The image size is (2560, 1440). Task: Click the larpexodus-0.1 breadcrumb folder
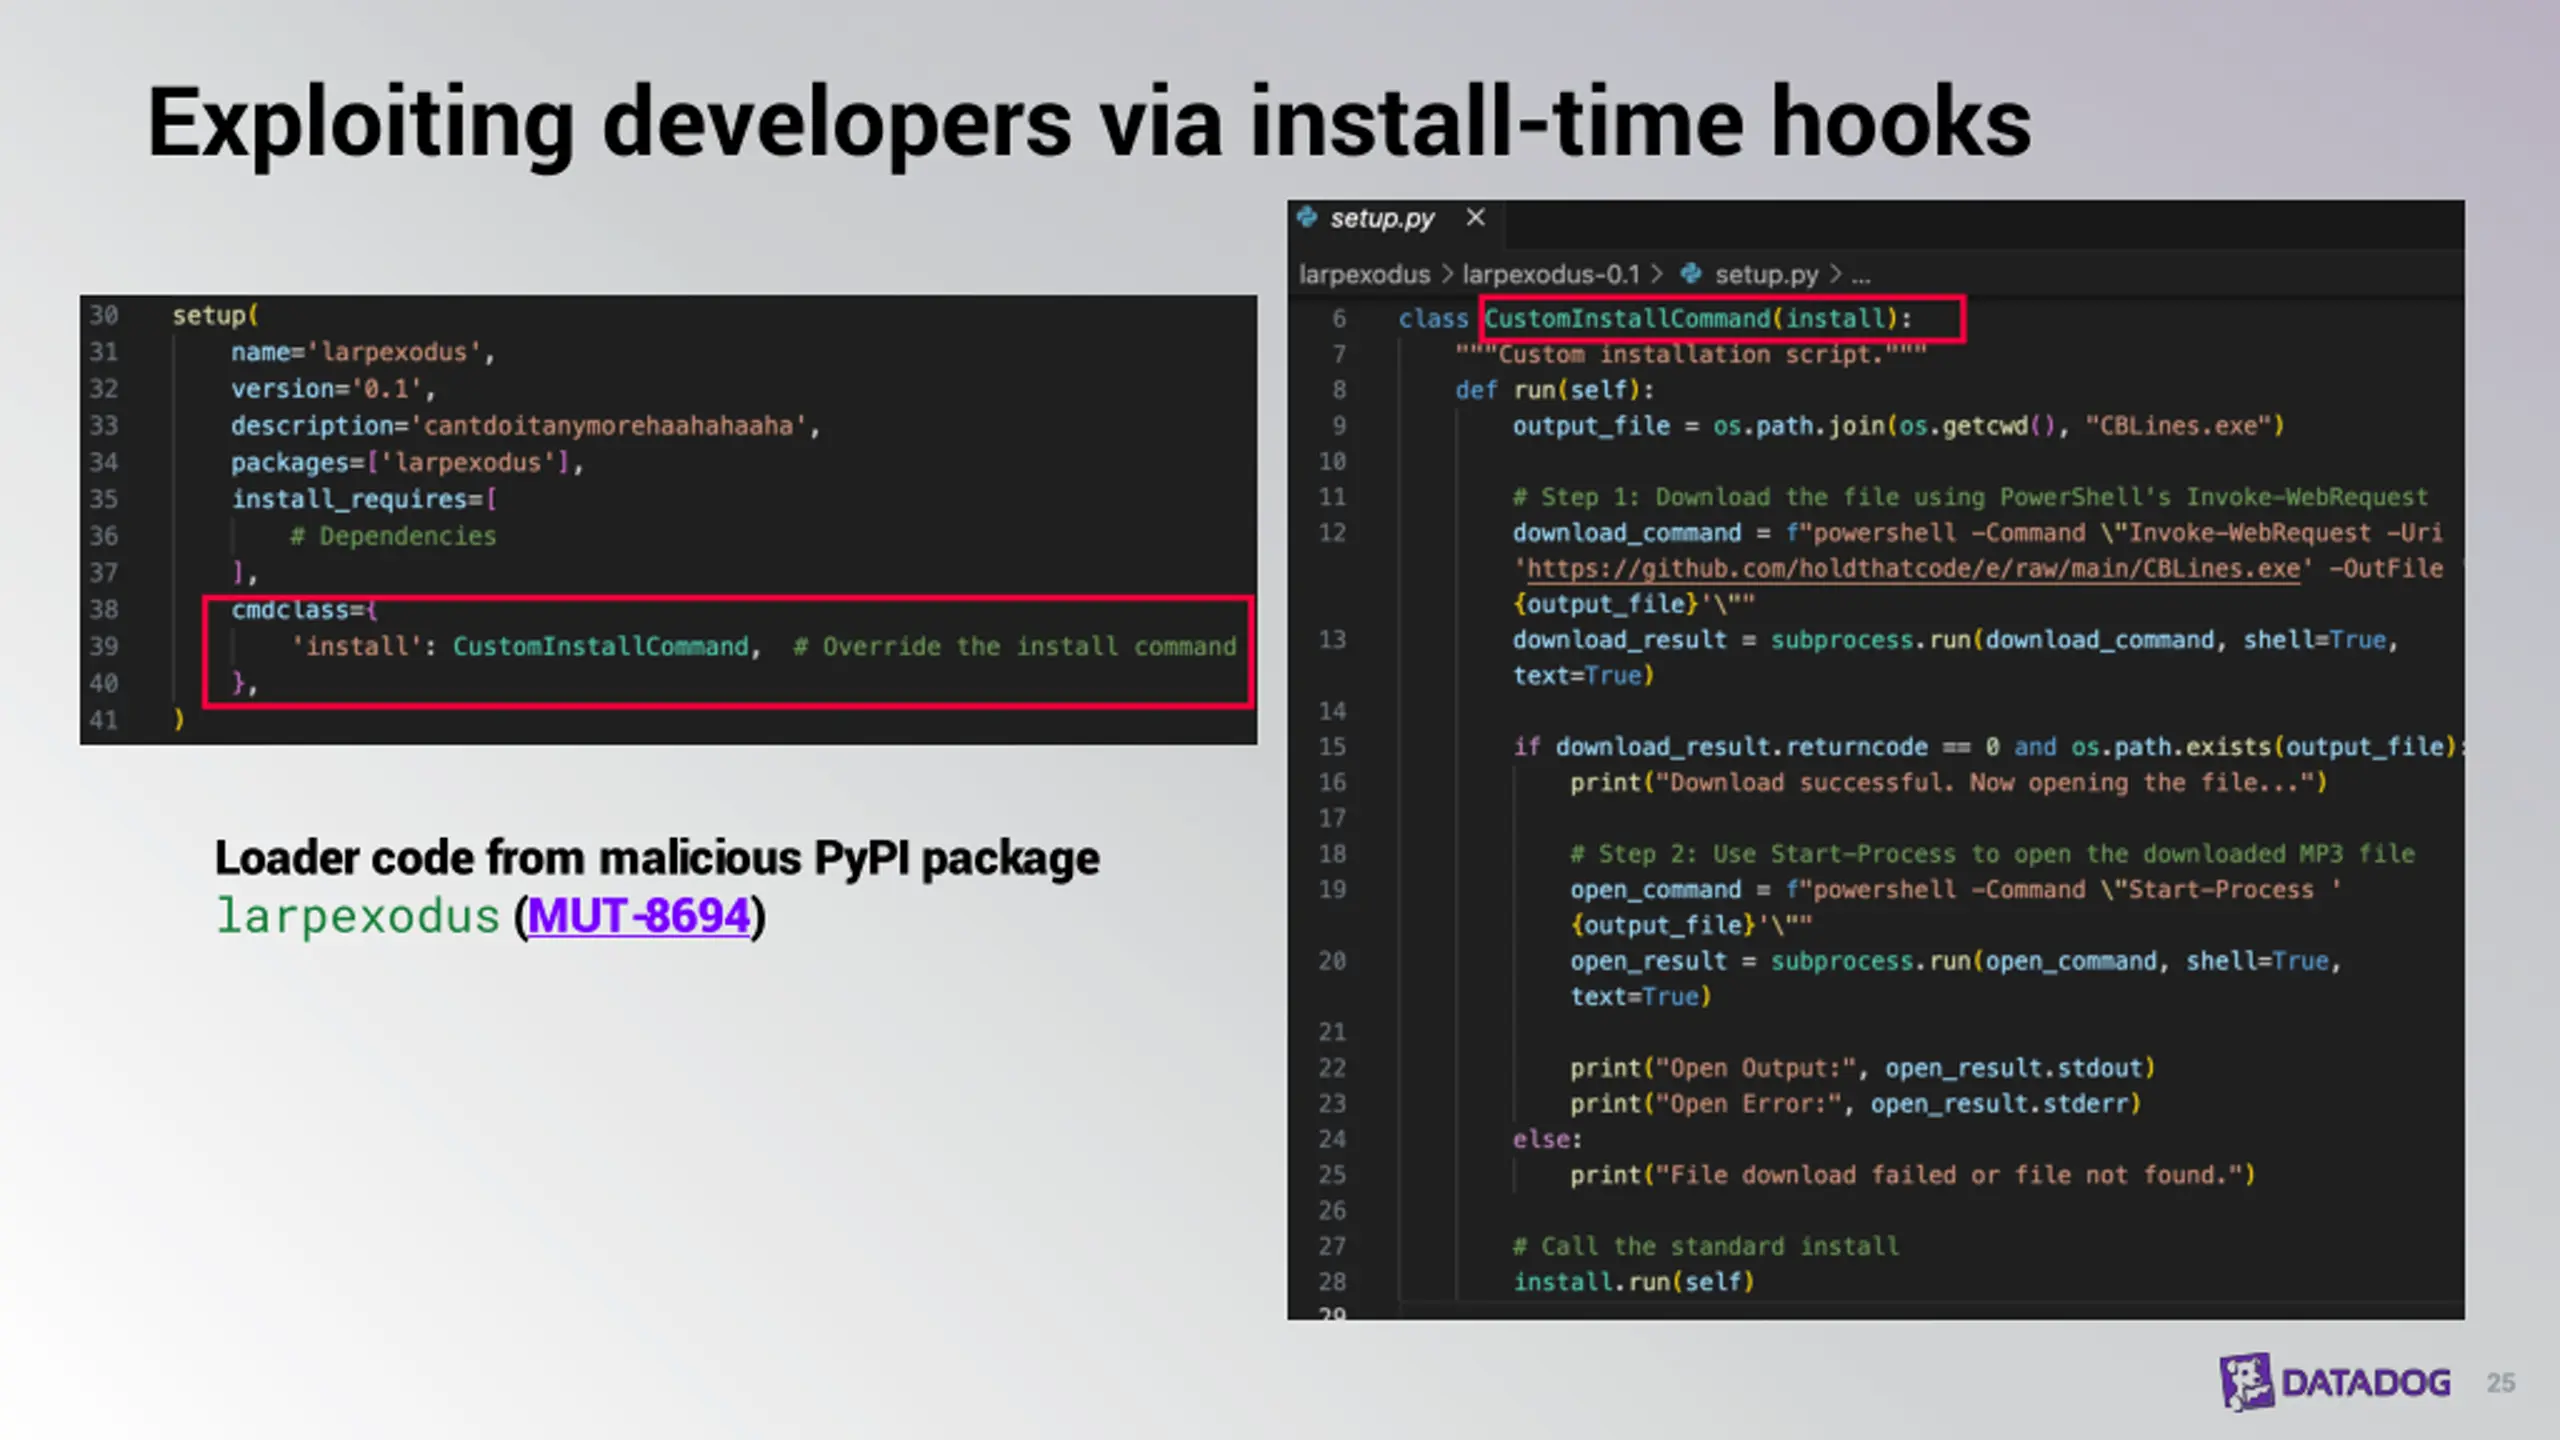(x=1551, y=274)
